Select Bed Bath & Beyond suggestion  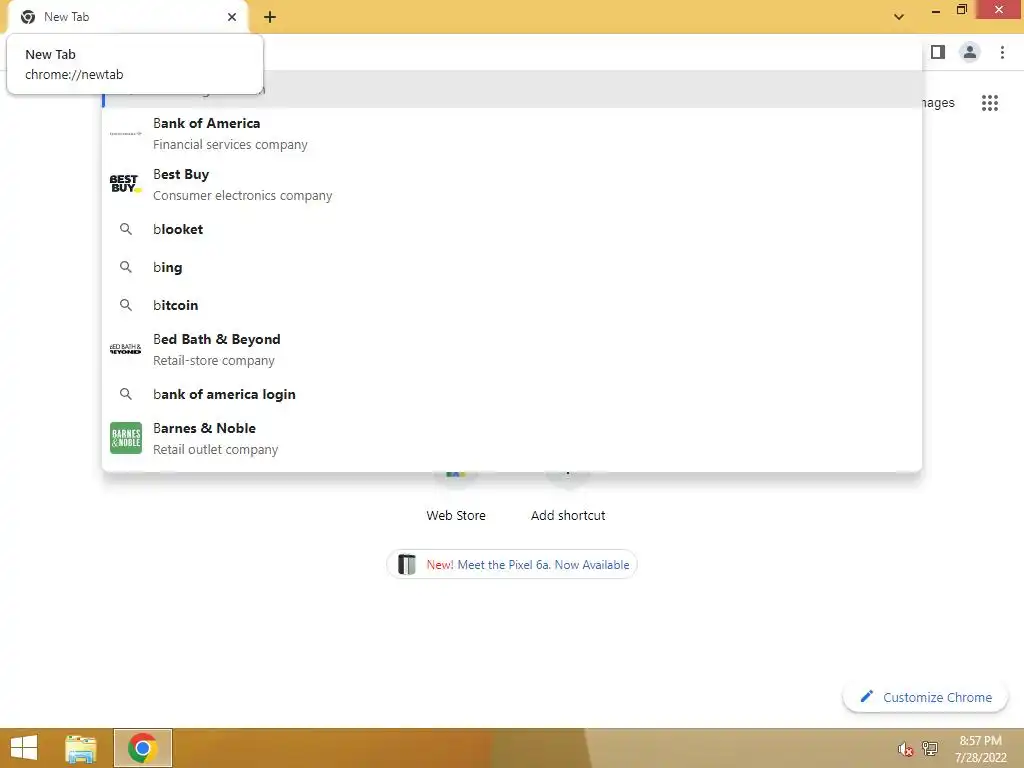(512, 349)
